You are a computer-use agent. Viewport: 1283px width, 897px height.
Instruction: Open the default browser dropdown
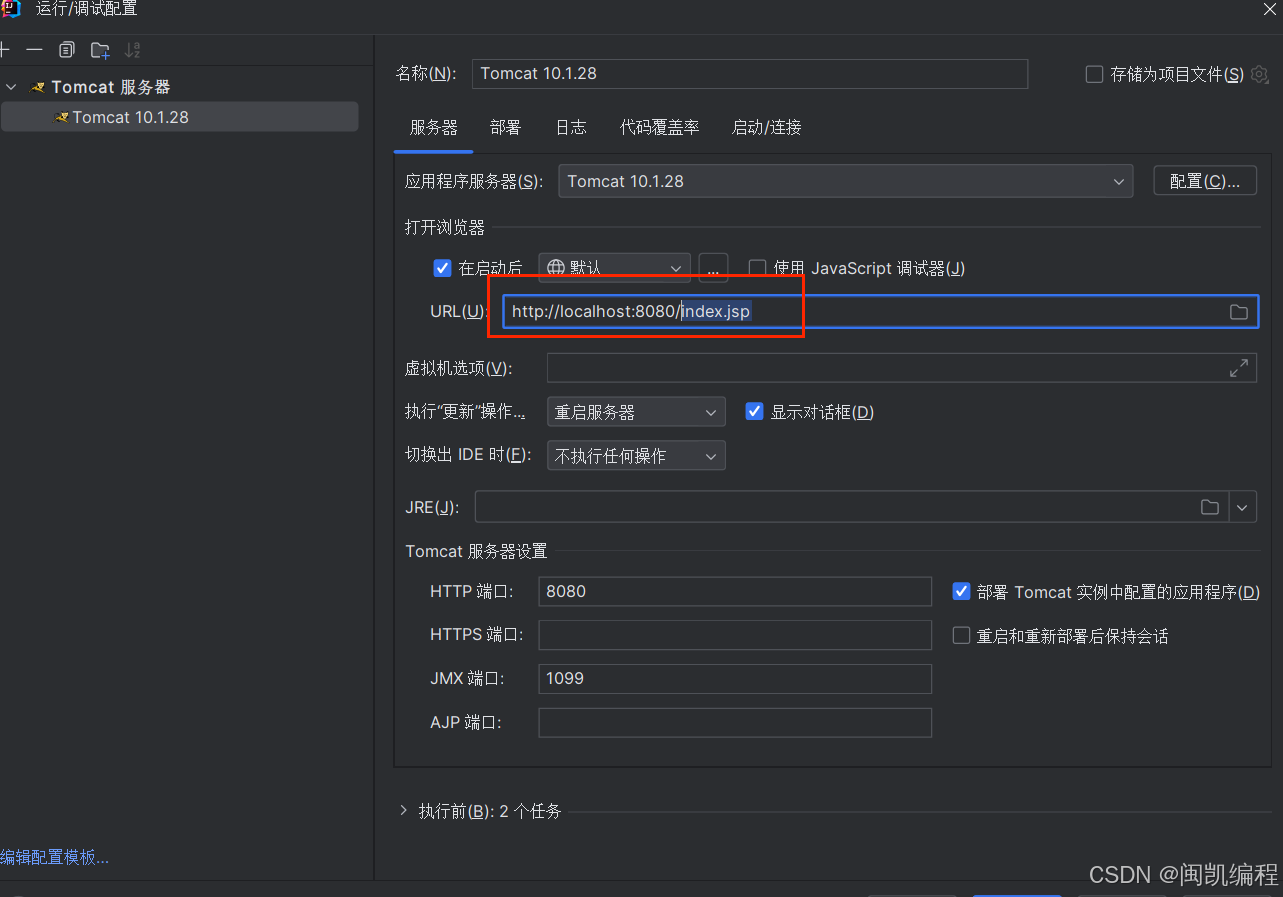pyautogui.click(x=615, y=268)
